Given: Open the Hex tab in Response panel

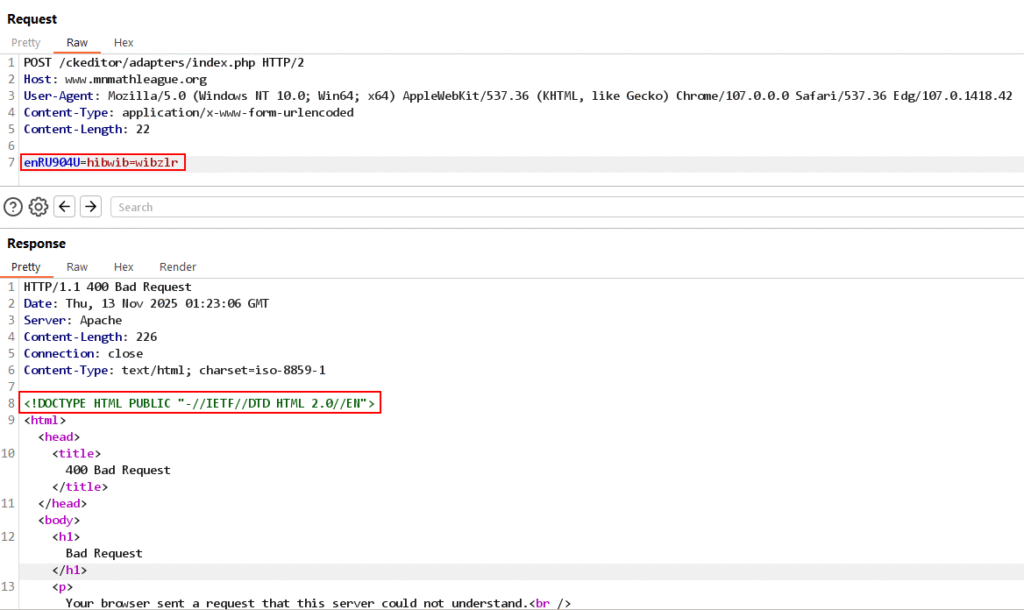Looking at the screenshot, I should click(x=124, y=267).
